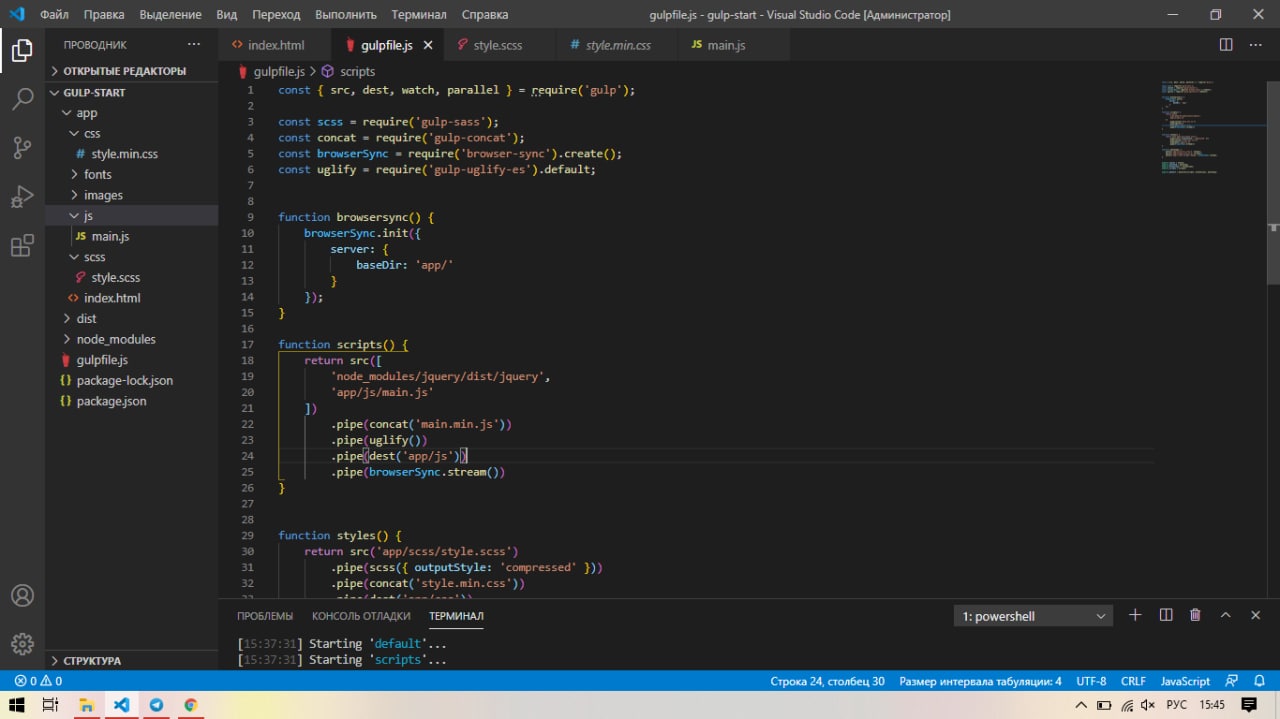Click errors and warnings status indicator
Screen dimensions: 1280x719
[x=38, y=681]
